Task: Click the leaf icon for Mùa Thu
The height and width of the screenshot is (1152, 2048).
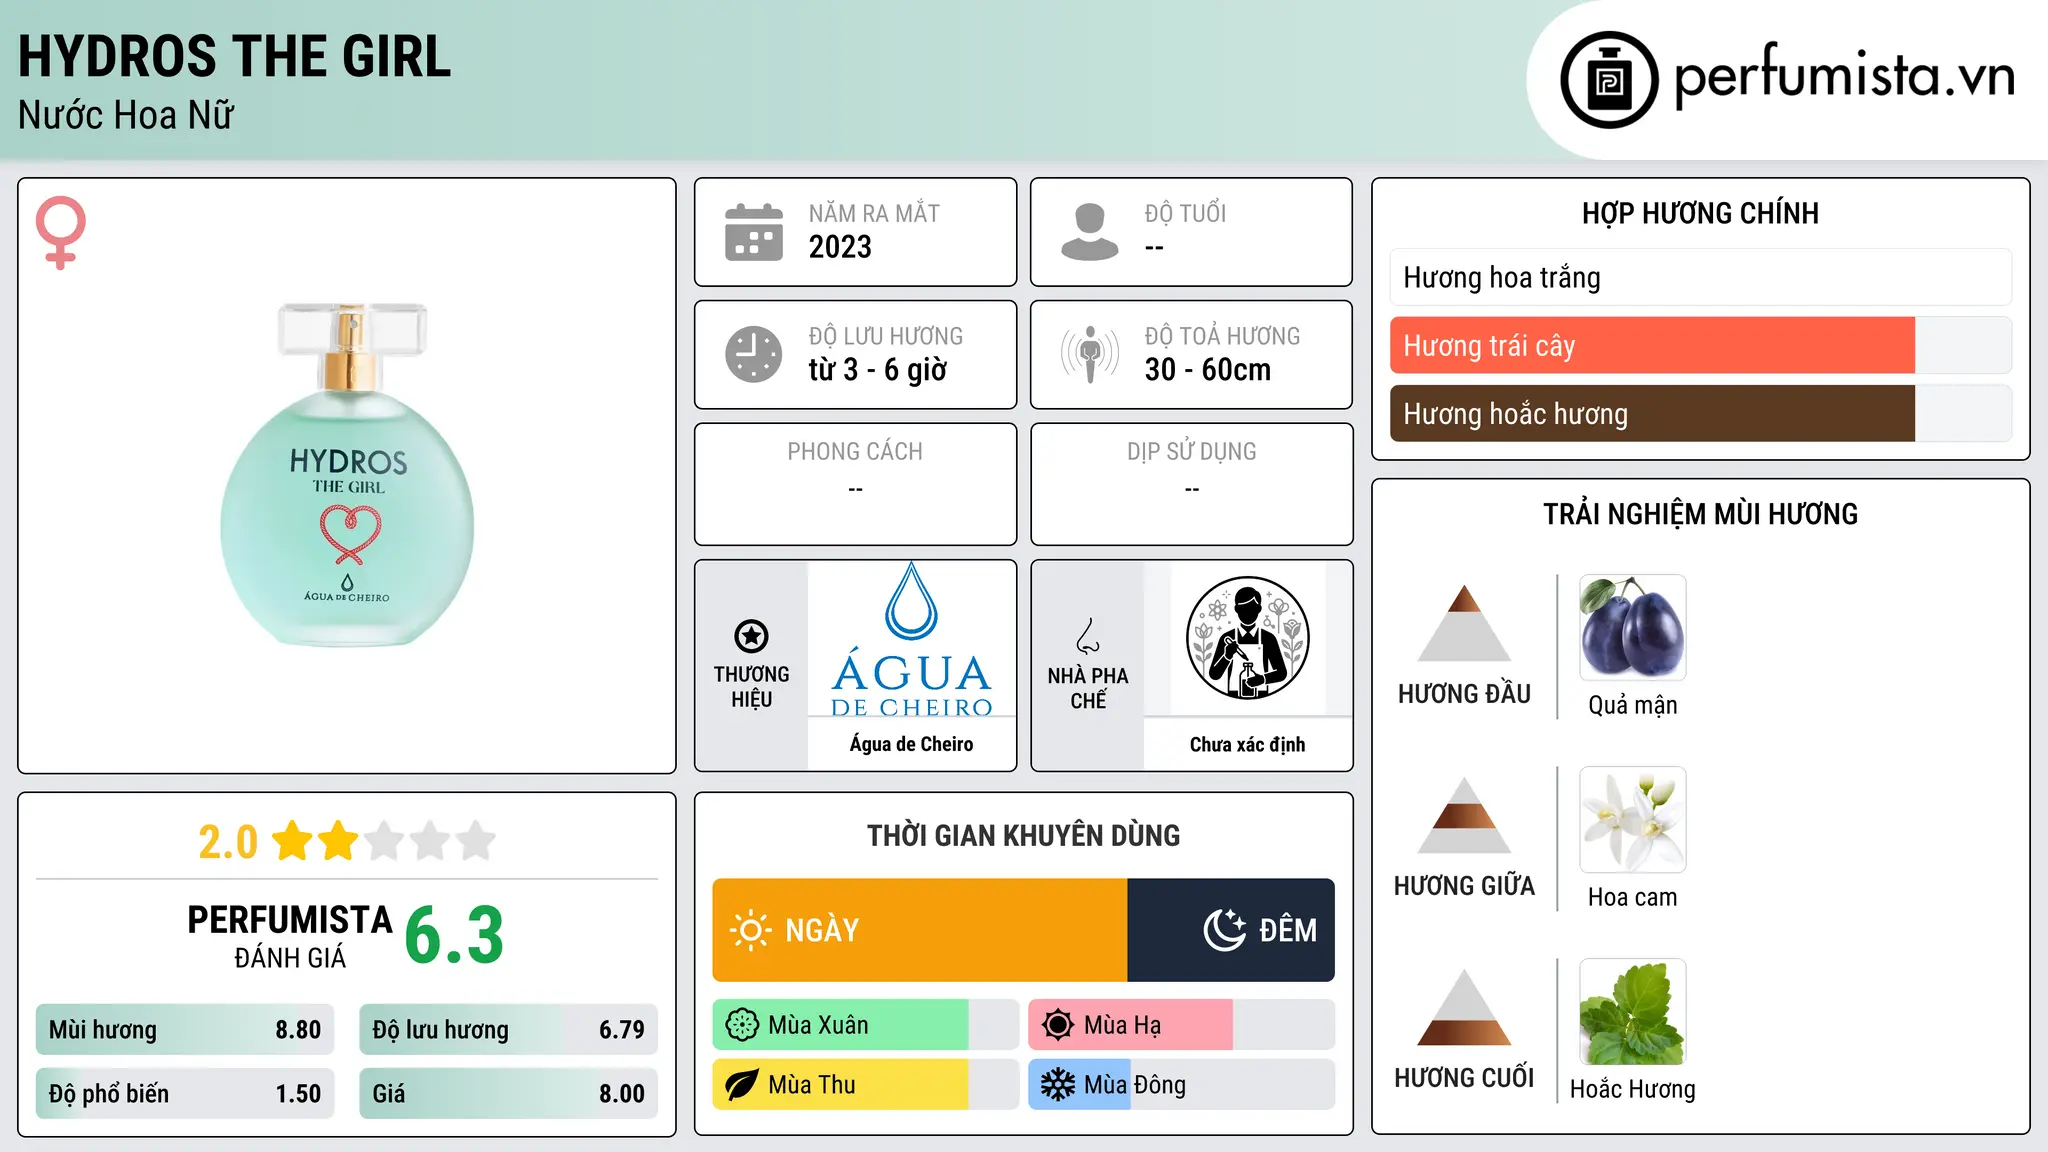Action: [x=742, y=1085]
